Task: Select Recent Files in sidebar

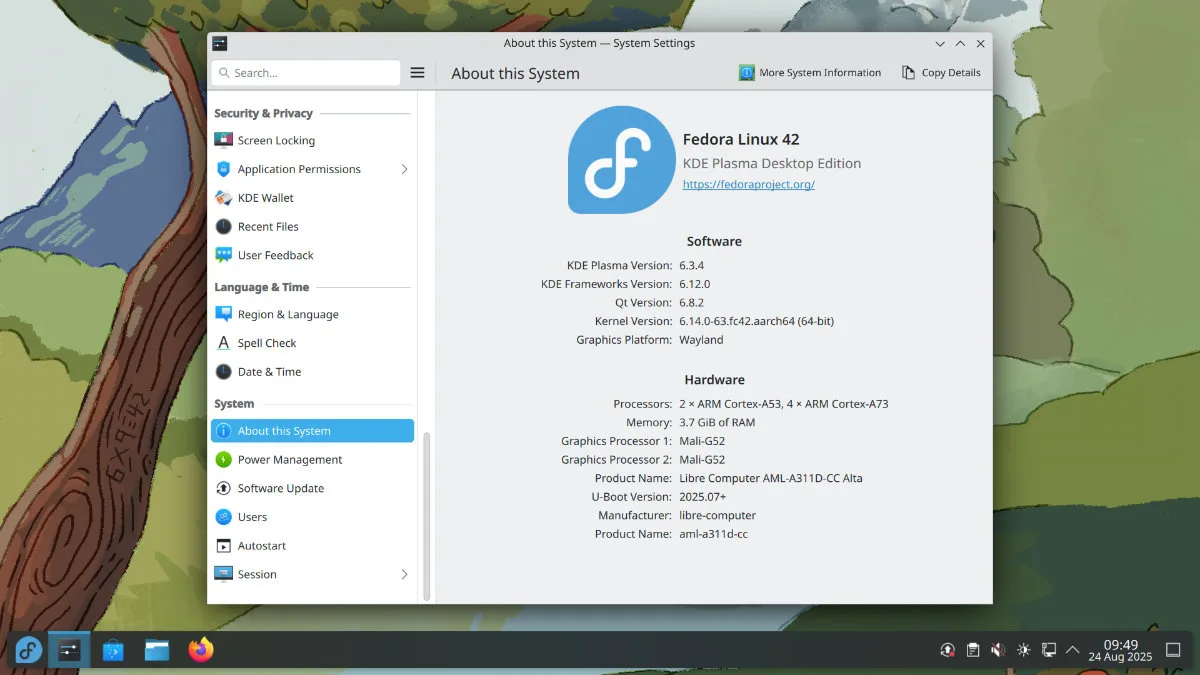Action: (268, 227)
